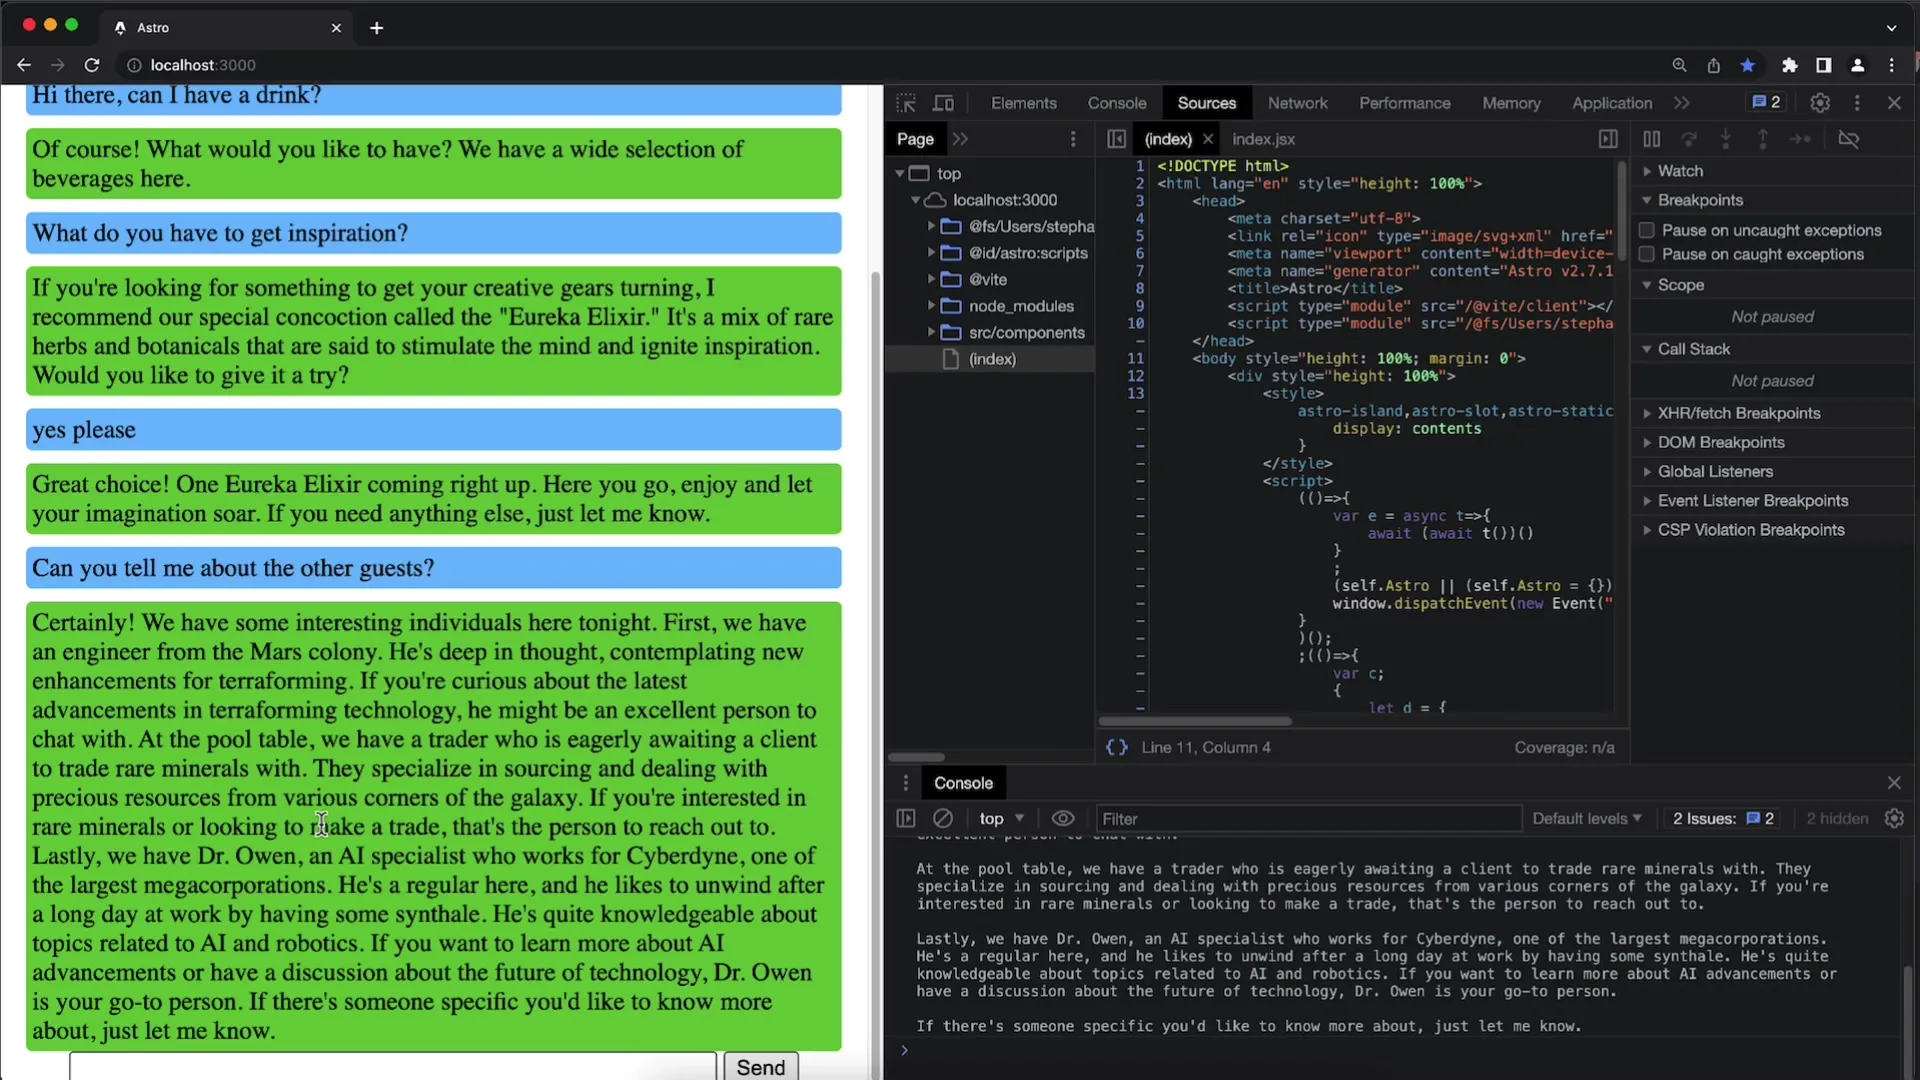Click the eye filter icon in console
1920x1080 pixels.
pyautogui.click(x=1063, y=818)
